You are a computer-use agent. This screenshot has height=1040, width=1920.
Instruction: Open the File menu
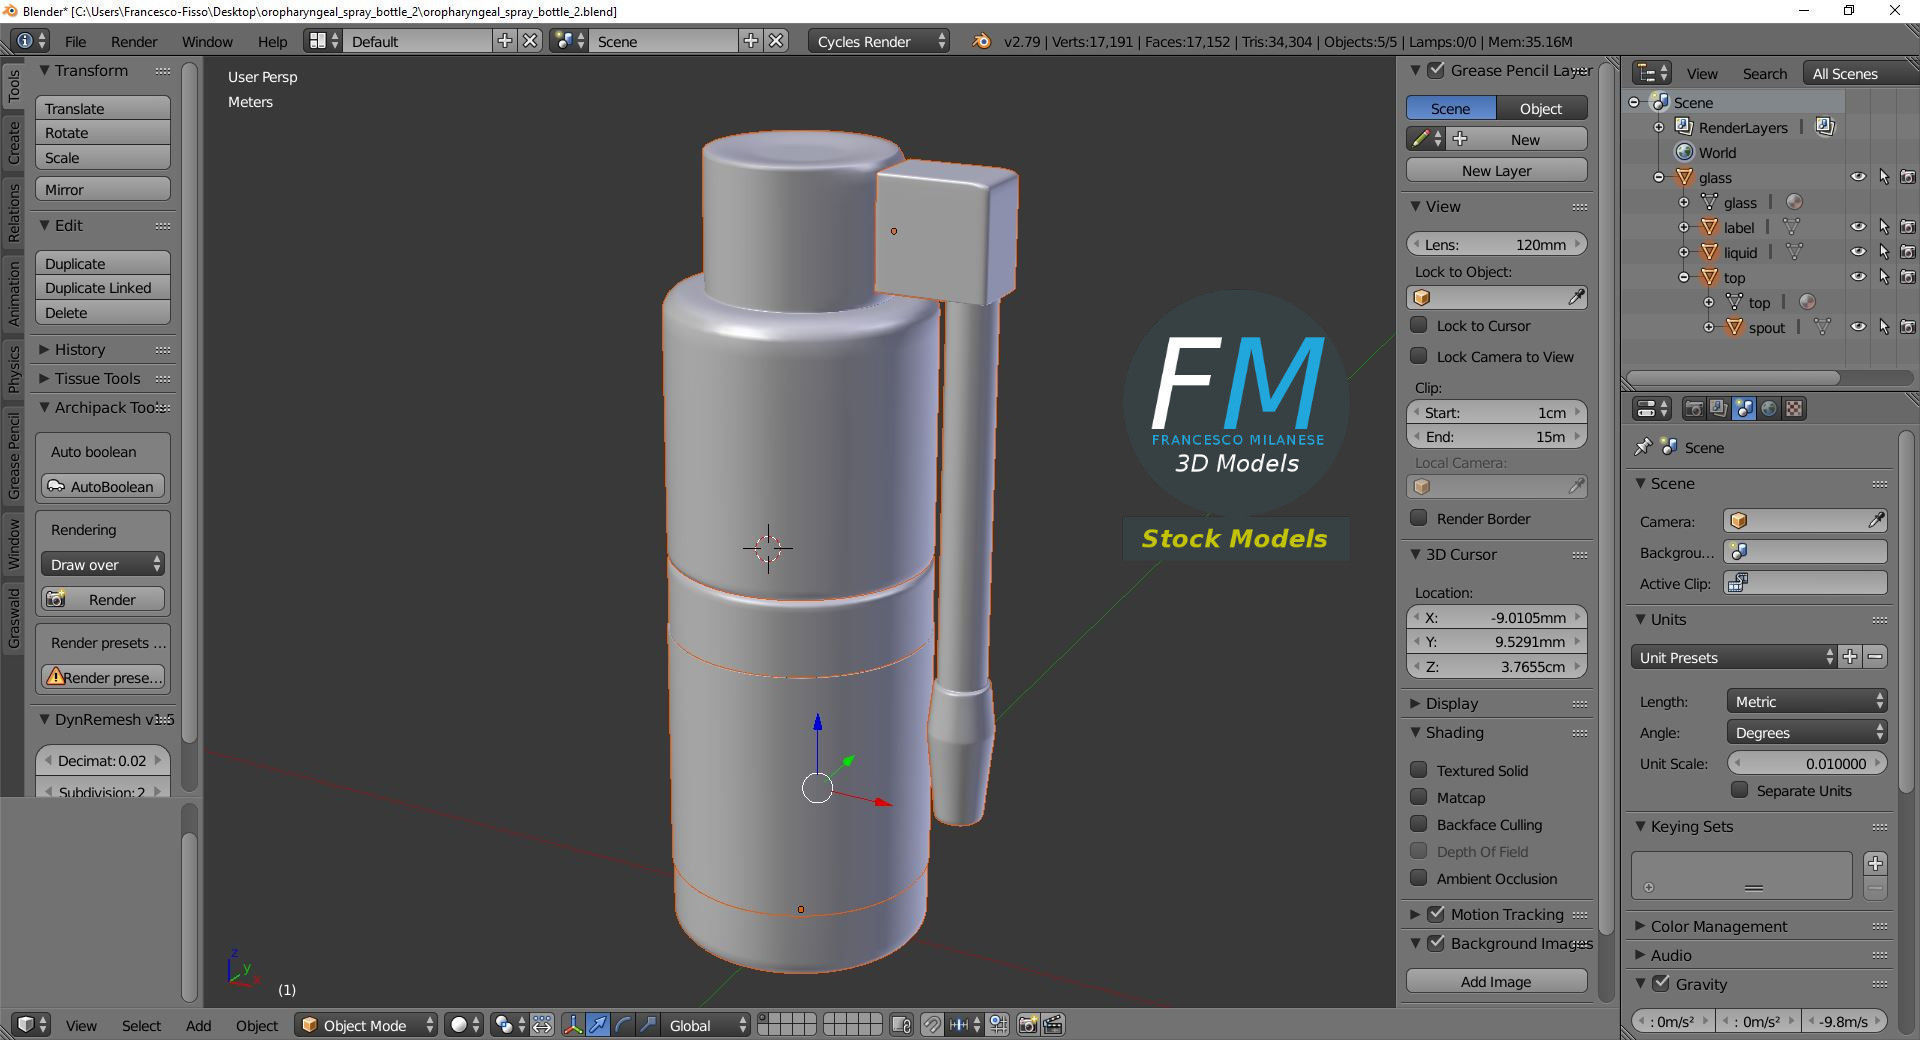pyautogui.click(x=75, y=41)
